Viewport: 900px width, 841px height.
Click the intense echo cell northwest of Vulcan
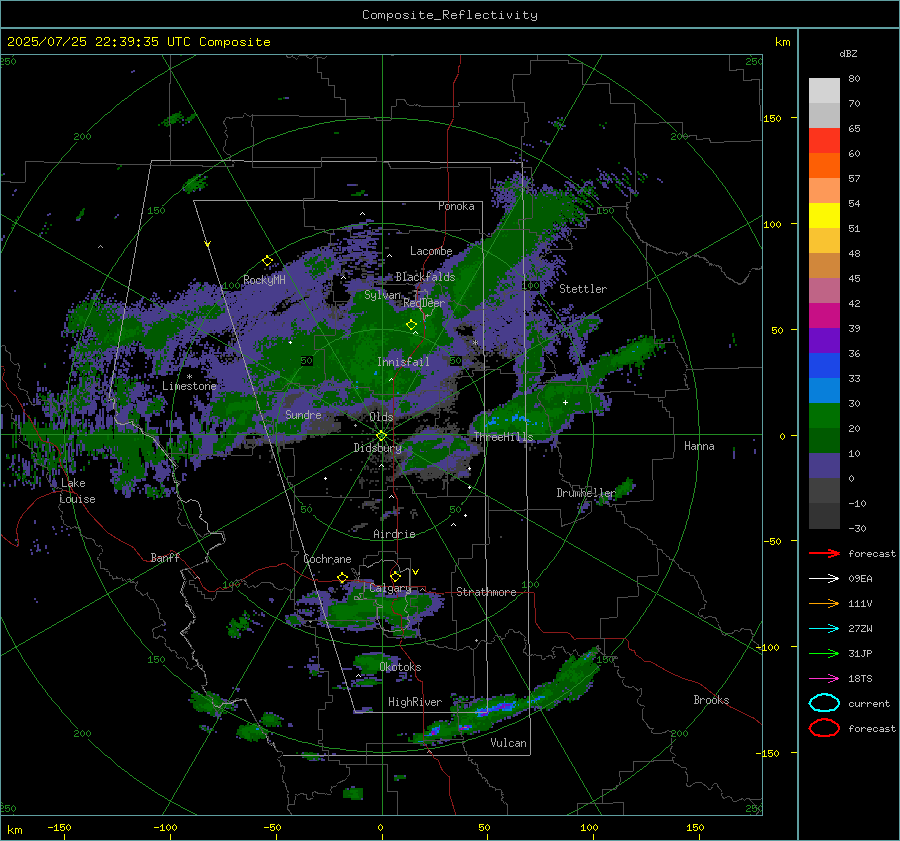point(496,709)
